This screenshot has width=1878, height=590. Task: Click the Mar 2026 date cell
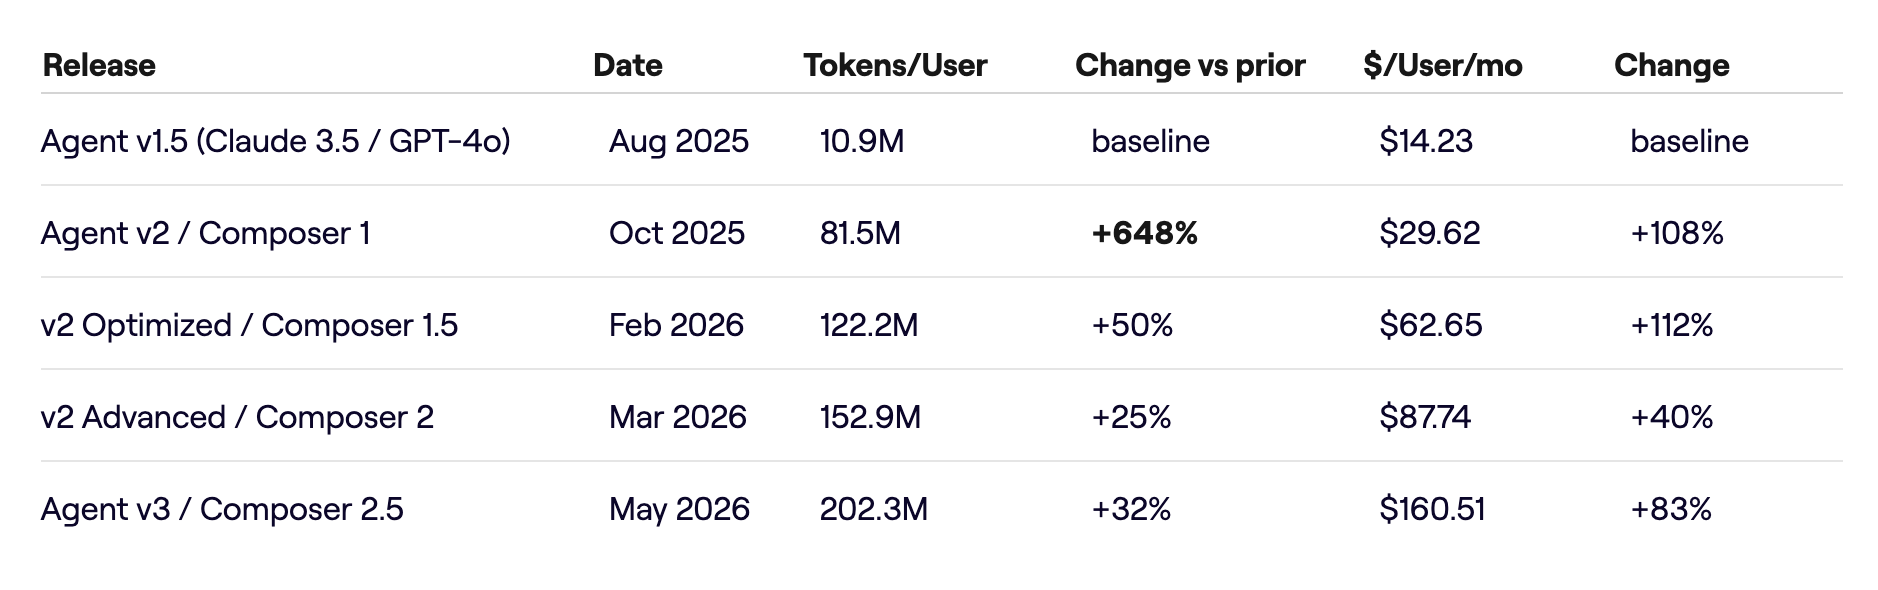coord(678,417)
